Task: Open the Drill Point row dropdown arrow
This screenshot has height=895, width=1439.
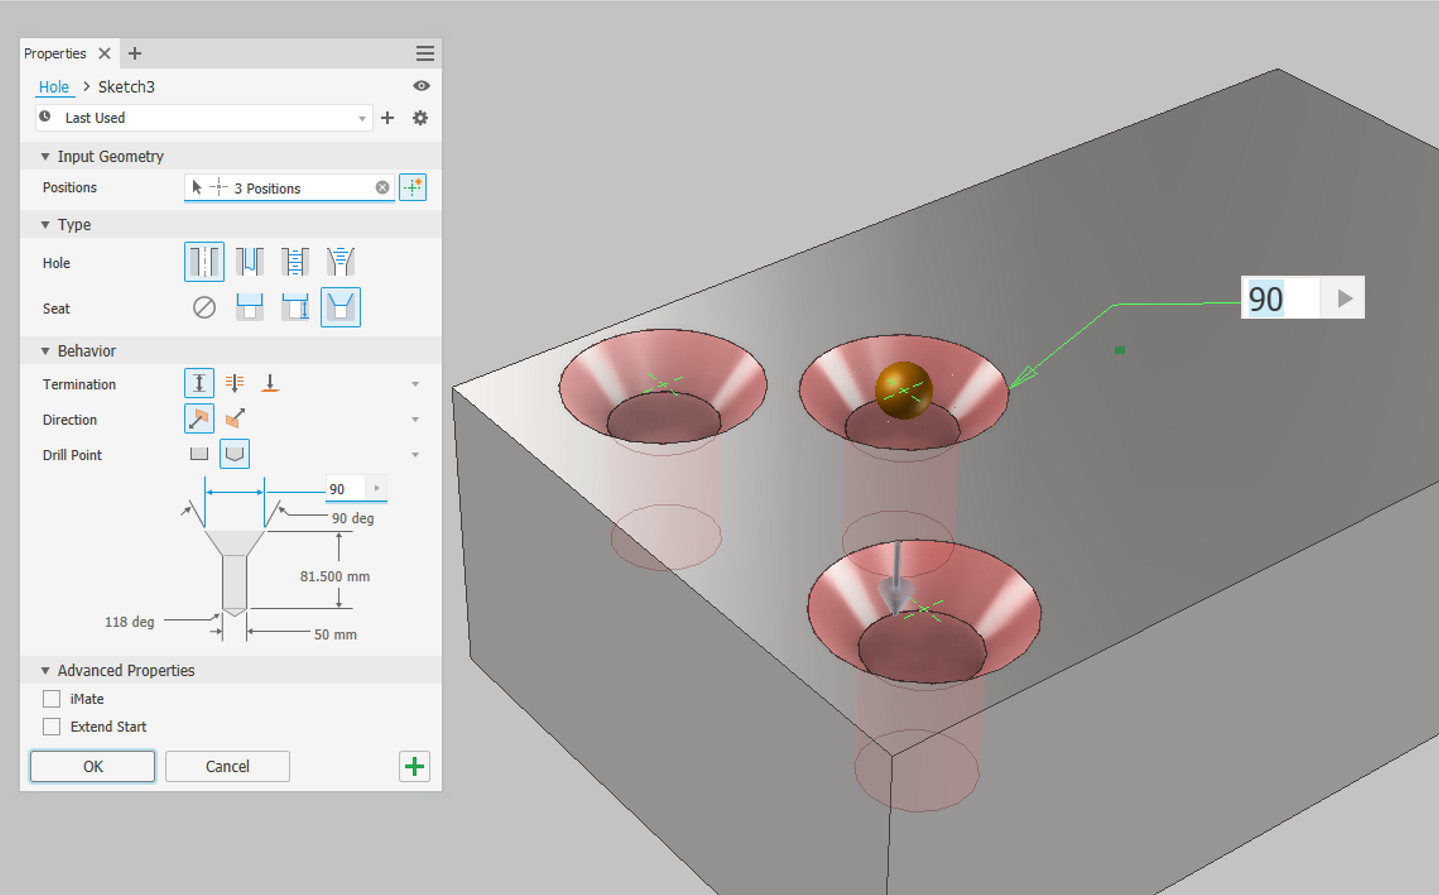Action: coord(415,455)
